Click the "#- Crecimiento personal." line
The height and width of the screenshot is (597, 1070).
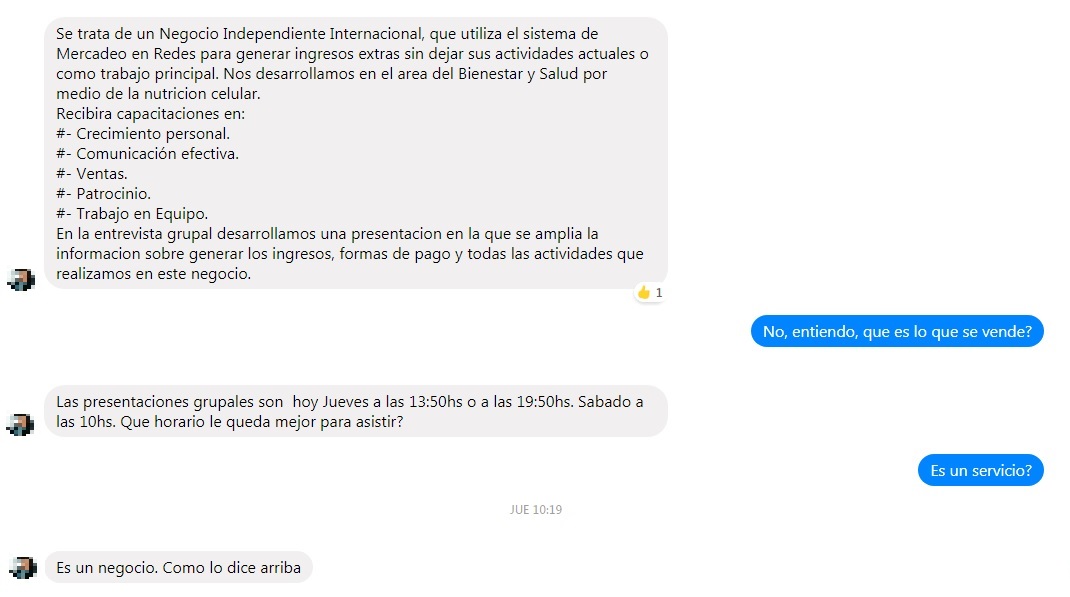pos(143,134)
